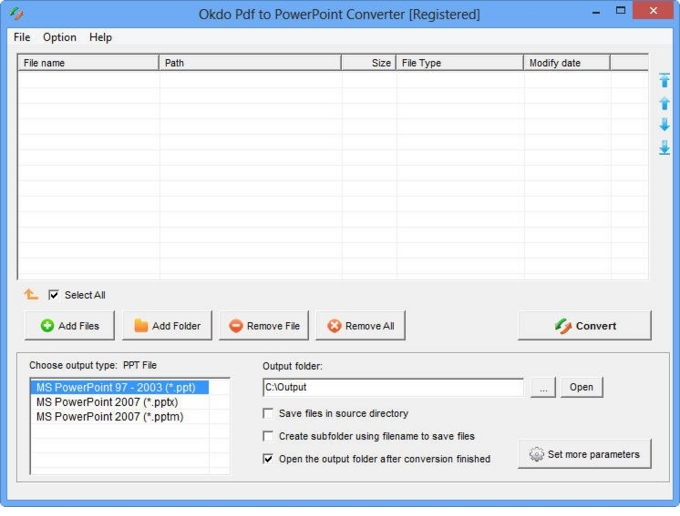
Task: Enable Save files in source directory
Action: click(268, 413)
